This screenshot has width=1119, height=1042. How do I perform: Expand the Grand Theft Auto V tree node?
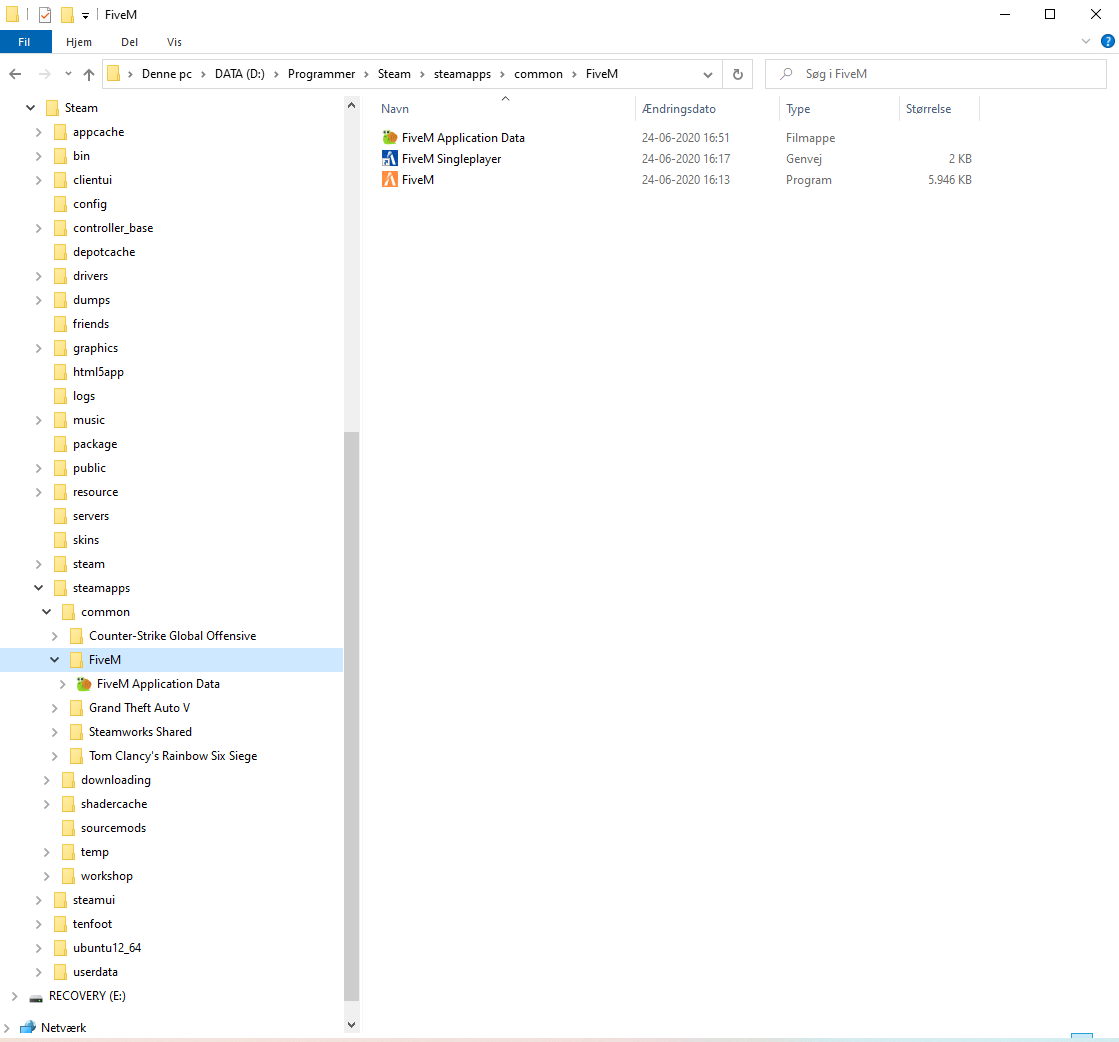click(x=55, y=707)
